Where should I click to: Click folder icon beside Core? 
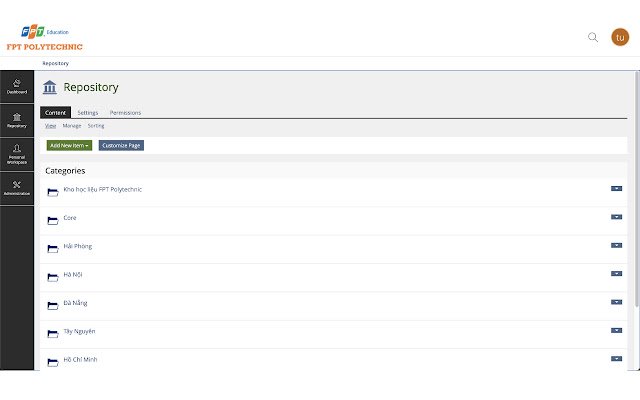53,220
